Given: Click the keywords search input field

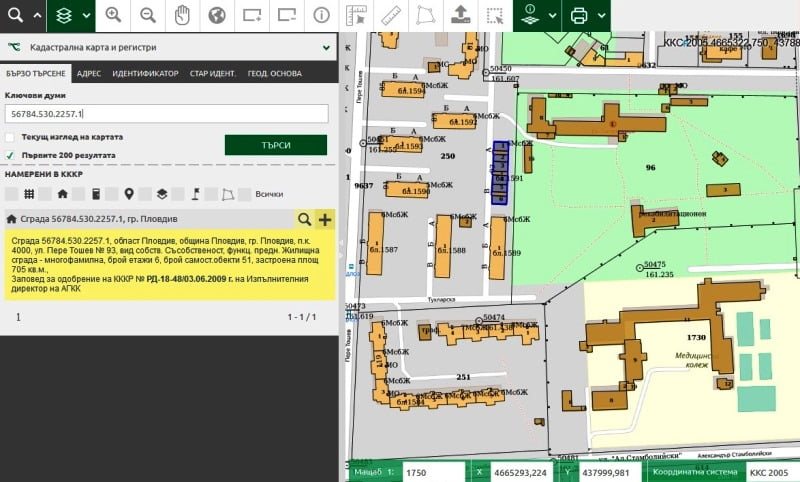Looking at the screenshot, I should pyautogui.click(x=166, y=114).
